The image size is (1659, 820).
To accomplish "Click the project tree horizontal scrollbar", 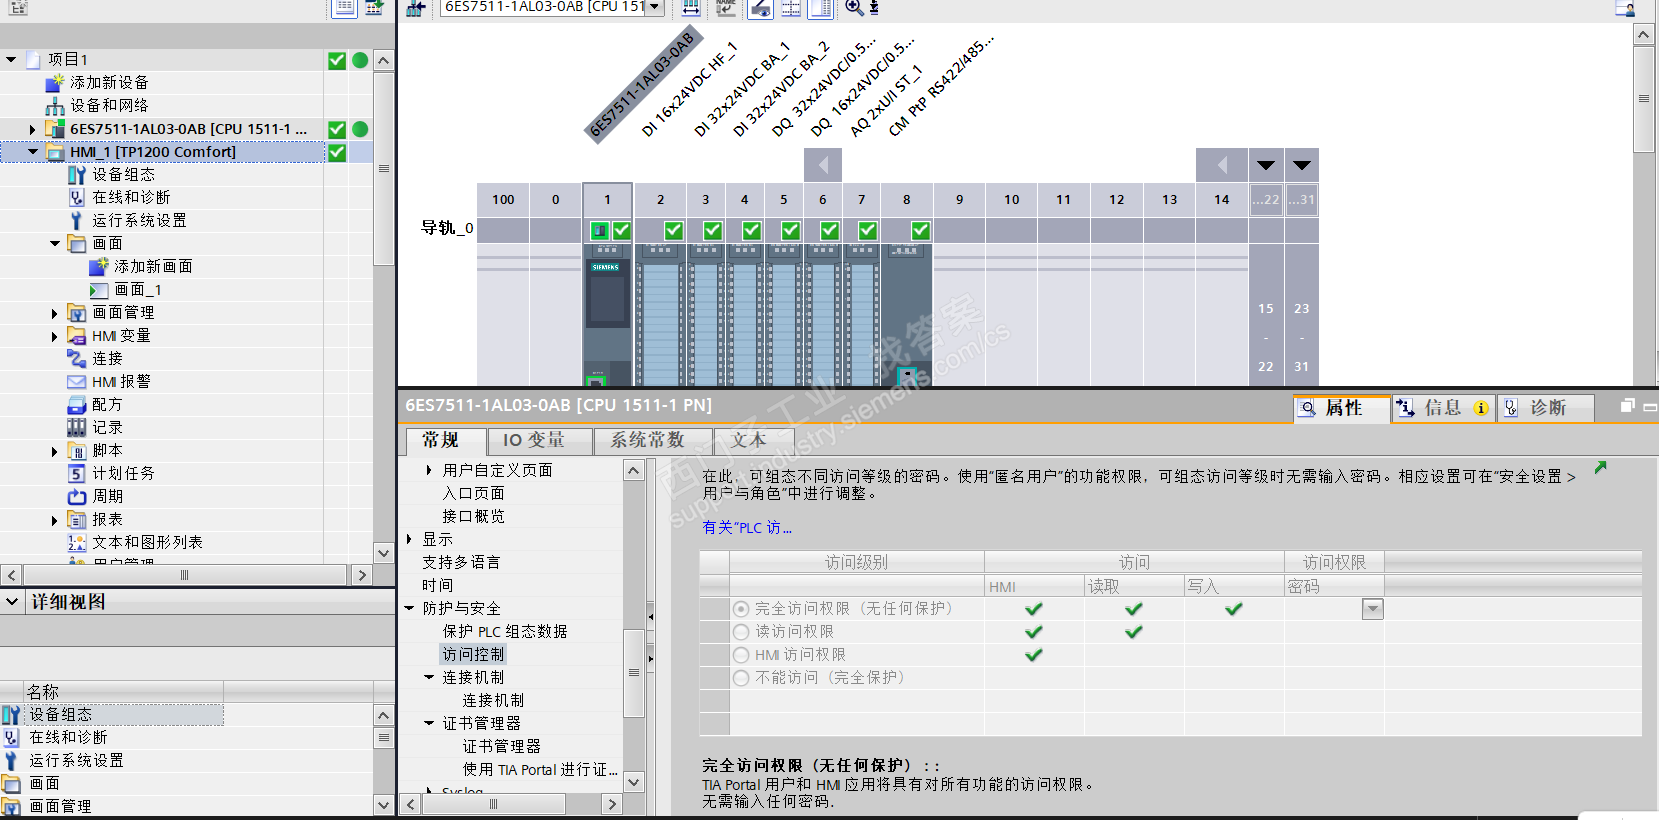I will click(x=185, y=575).
